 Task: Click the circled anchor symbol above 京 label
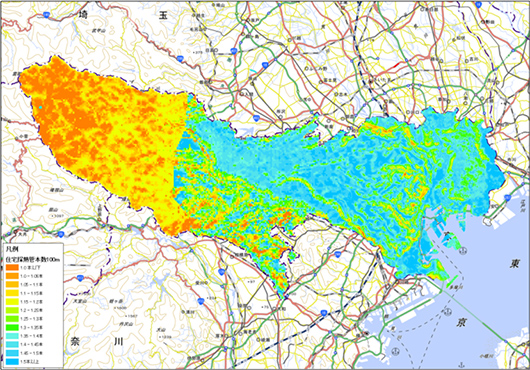point(449,311)
